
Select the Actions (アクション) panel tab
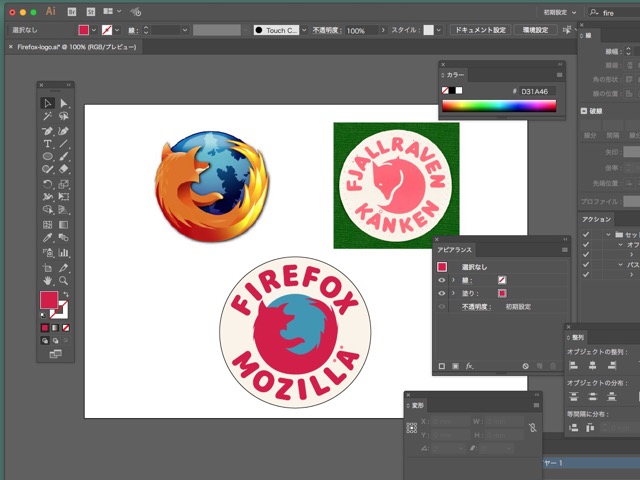(596, 219)
